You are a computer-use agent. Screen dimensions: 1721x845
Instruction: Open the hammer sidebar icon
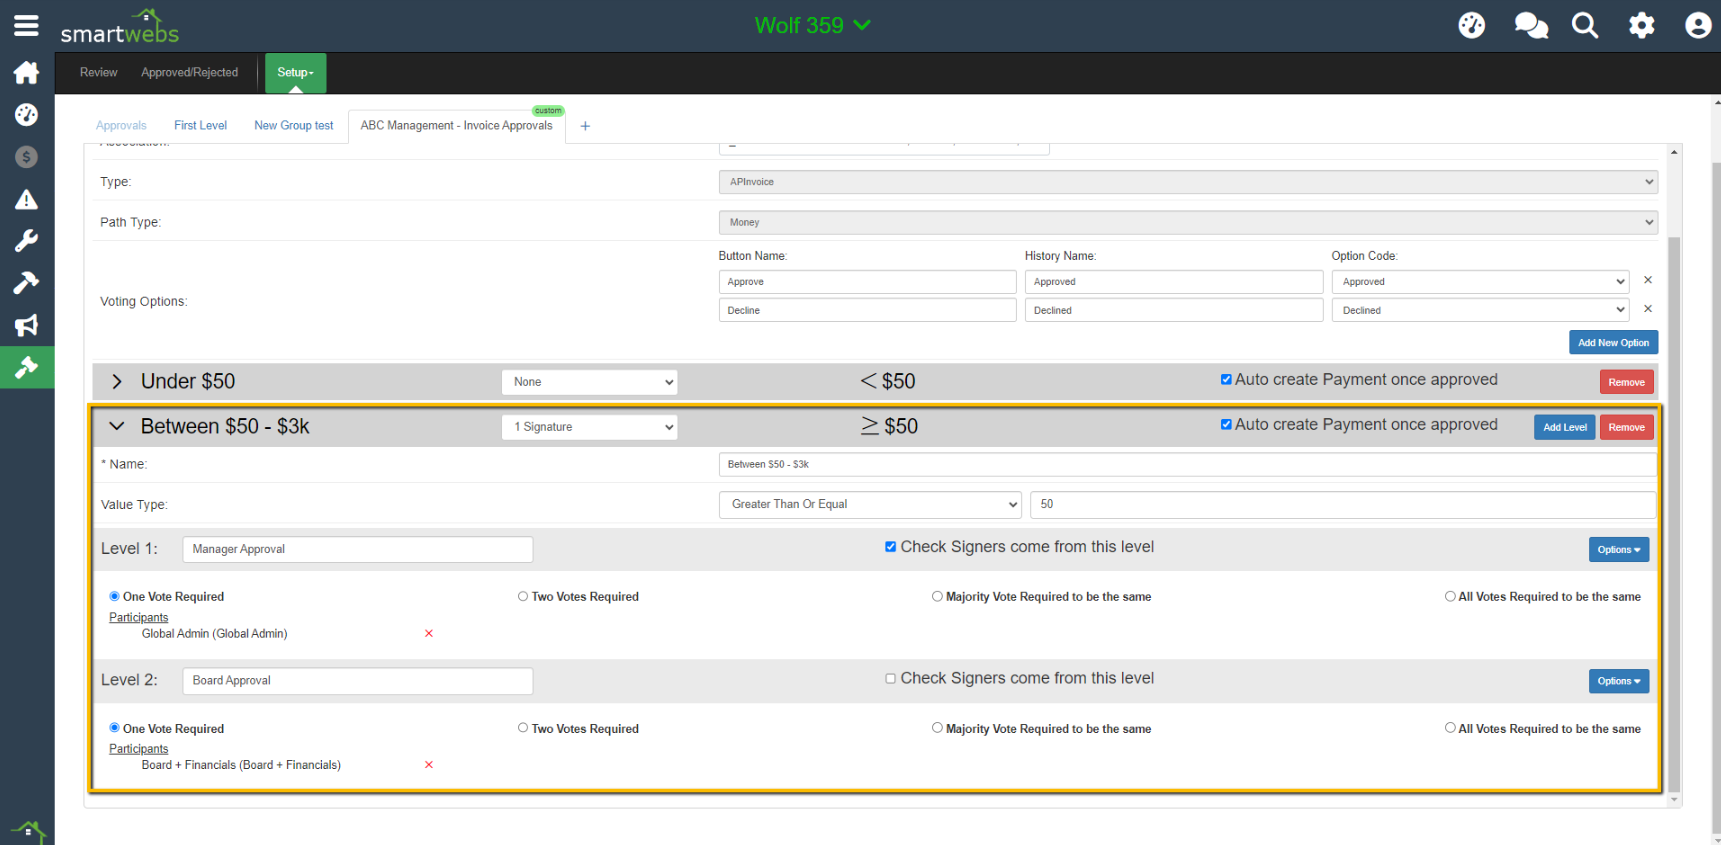click(x=26, y=283)
